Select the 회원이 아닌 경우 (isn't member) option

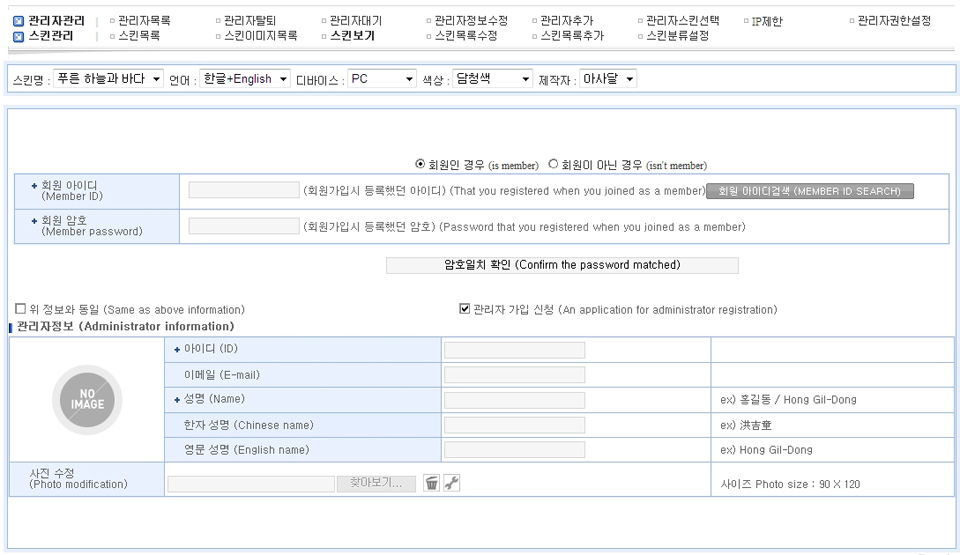[553, 164]
